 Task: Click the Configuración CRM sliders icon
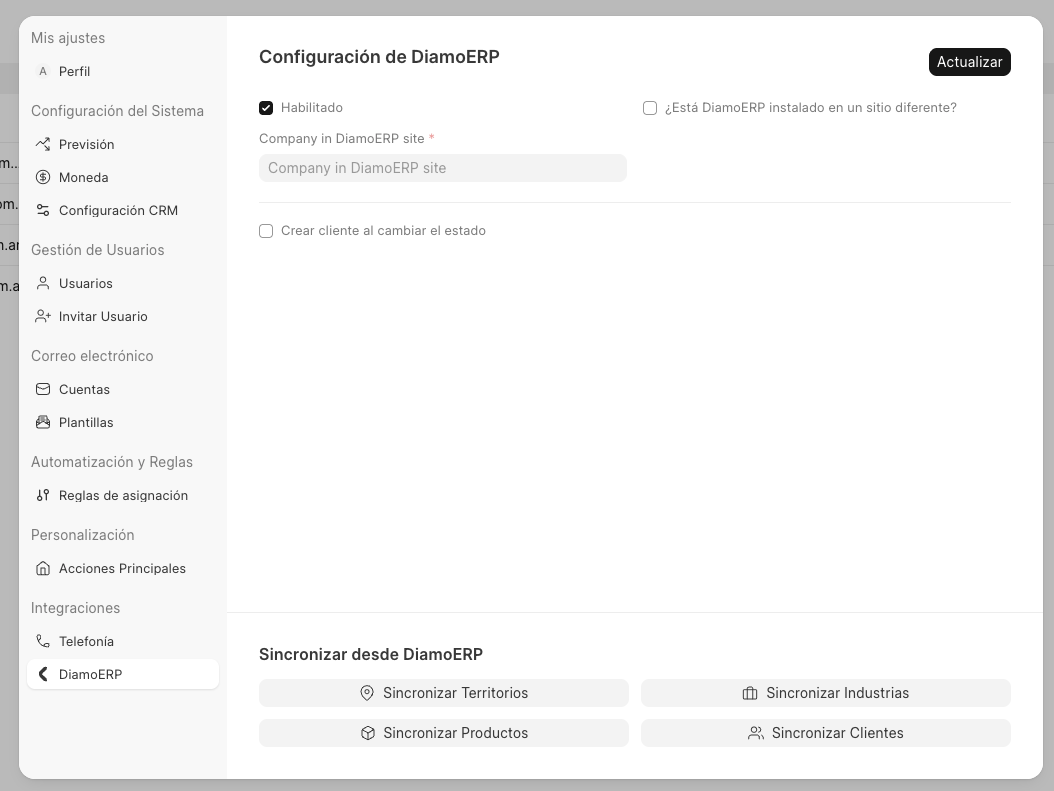43,210
